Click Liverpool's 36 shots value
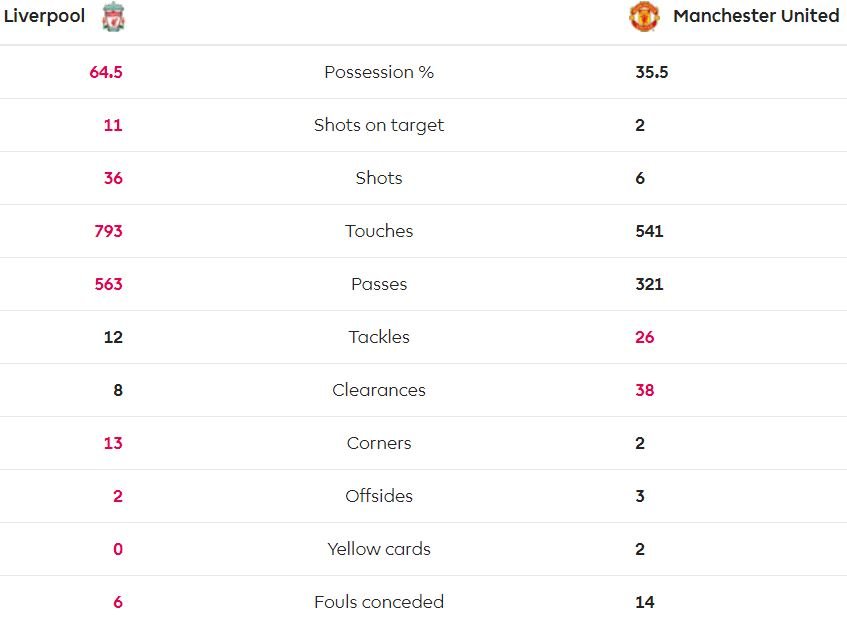 click(x=113, y=178)
